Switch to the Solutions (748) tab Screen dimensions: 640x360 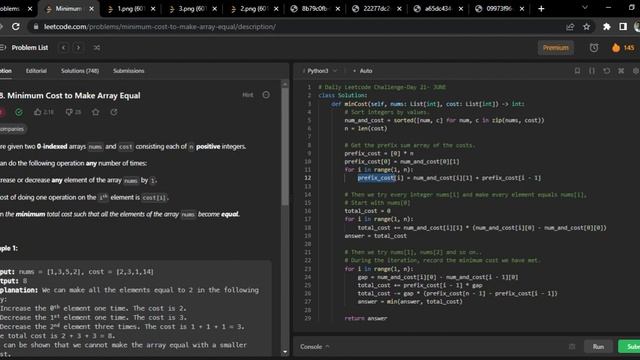pos(80,71)
